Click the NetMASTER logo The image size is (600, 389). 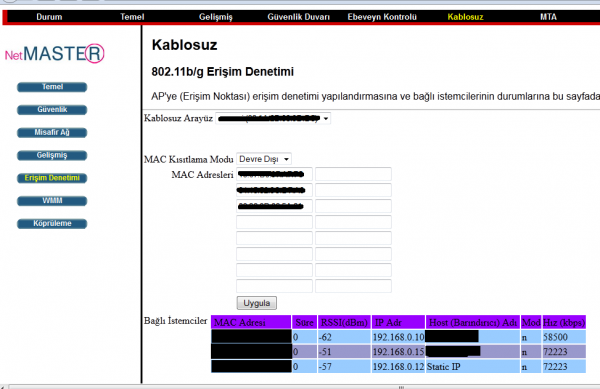point(54,54)
